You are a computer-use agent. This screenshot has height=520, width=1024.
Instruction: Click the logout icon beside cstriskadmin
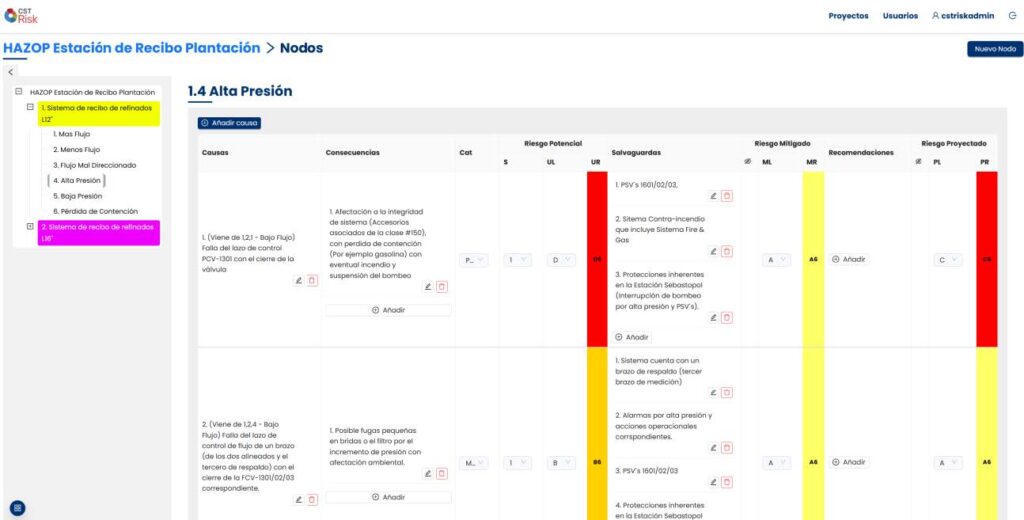click(x=1012, y=16)
